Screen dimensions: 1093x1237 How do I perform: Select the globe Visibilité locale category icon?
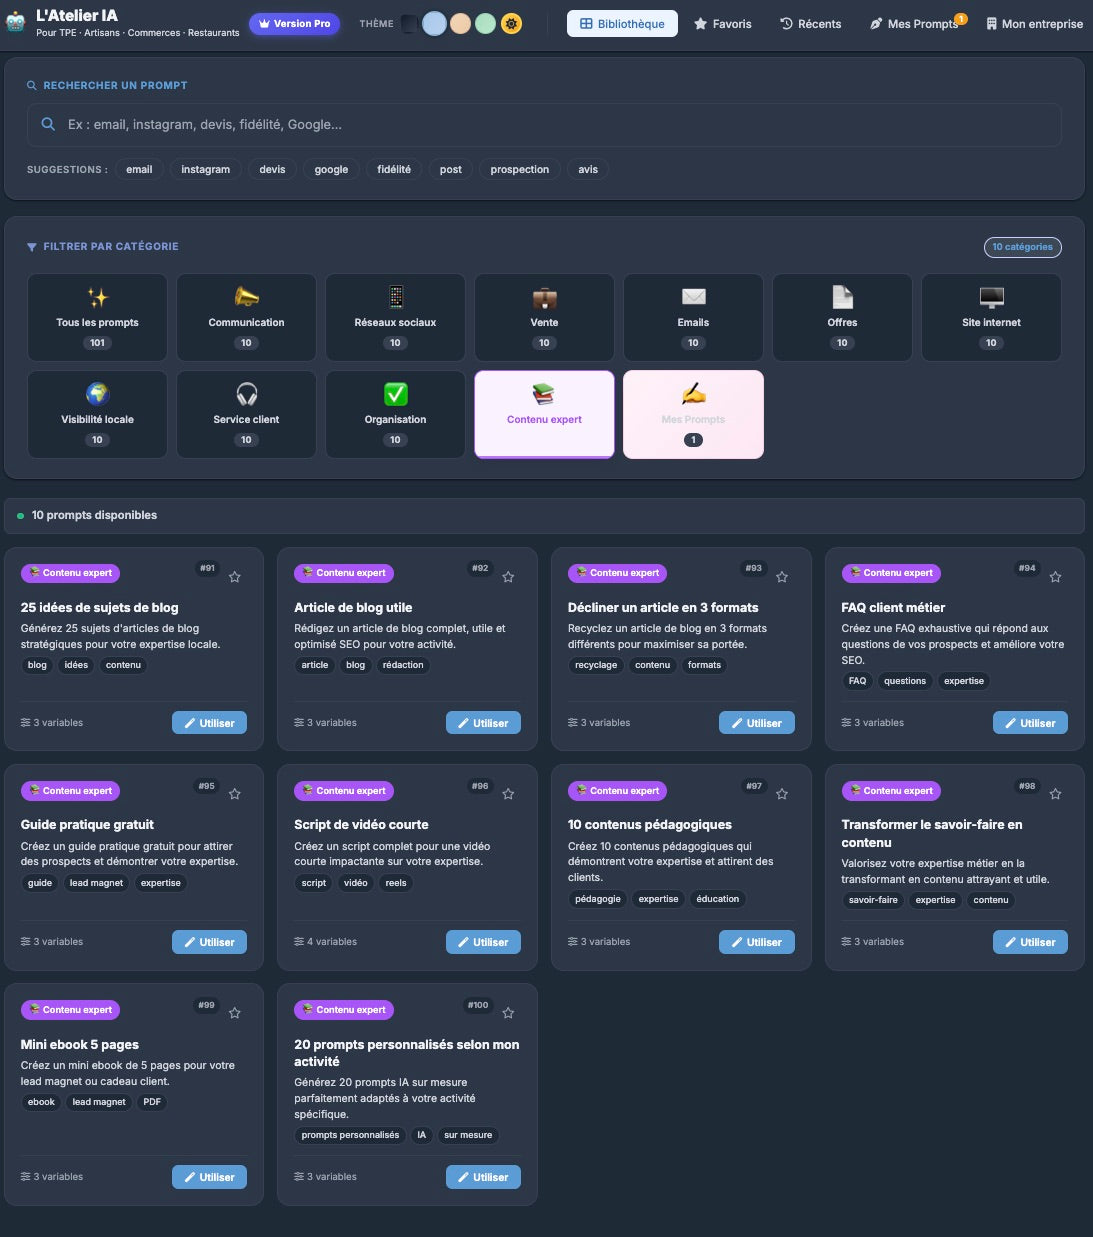click(x=97, y=394)
